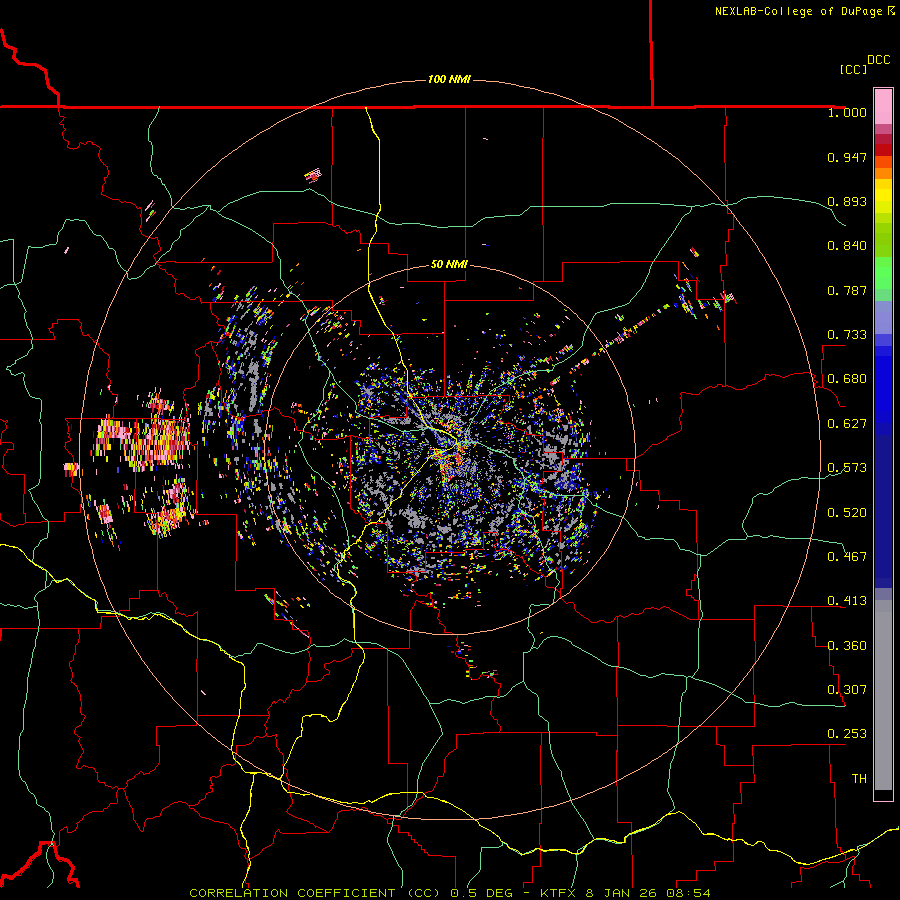Click the 0.733 scale value
This screenshot has height=900, width=900.
click(847, 335)
